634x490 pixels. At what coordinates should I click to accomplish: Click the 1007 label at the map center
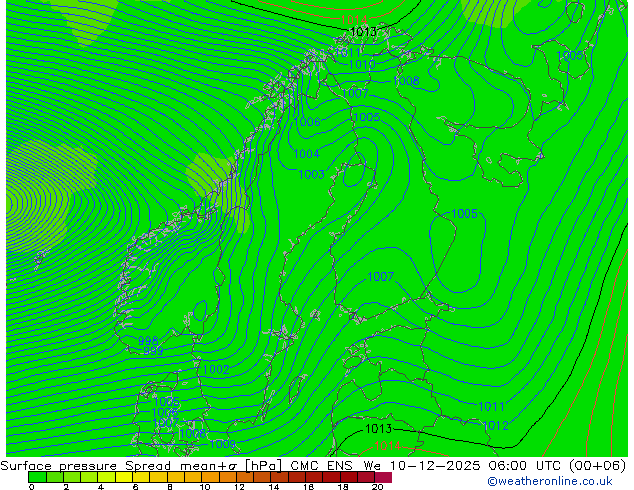(380, 277)
